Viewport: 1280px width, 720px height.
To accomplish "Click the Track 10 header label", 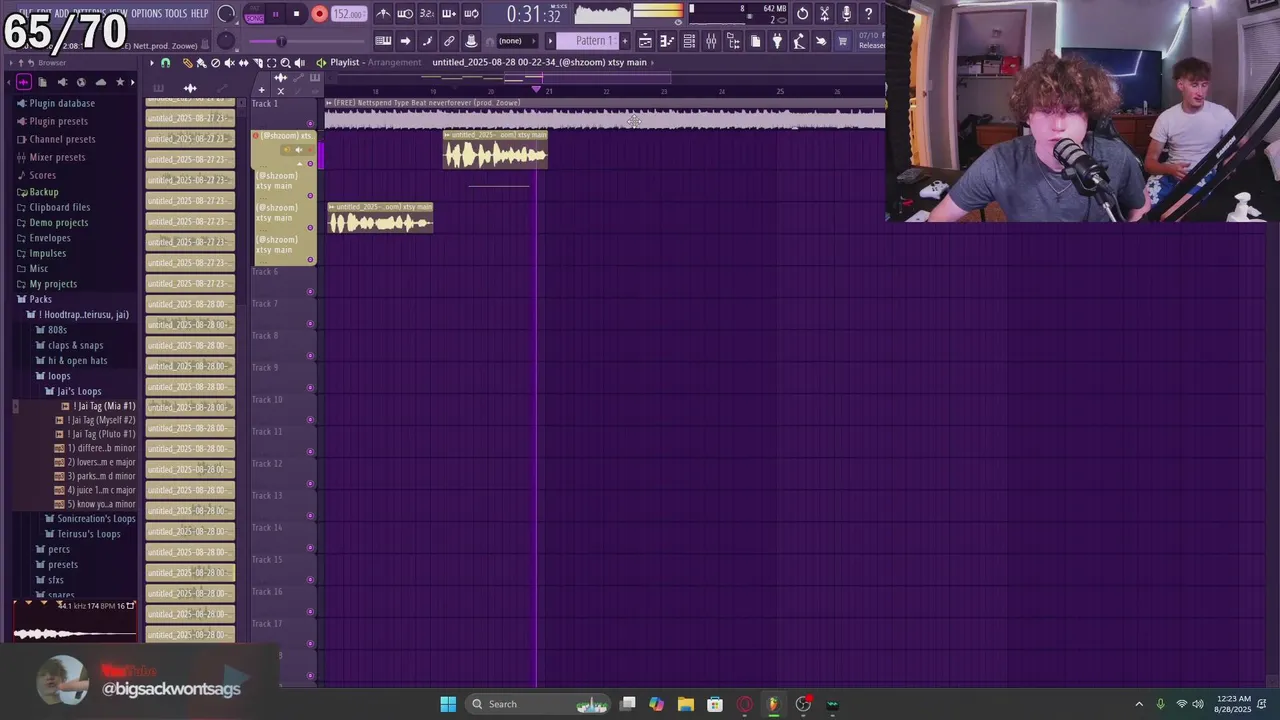I will tap(267, 399).
